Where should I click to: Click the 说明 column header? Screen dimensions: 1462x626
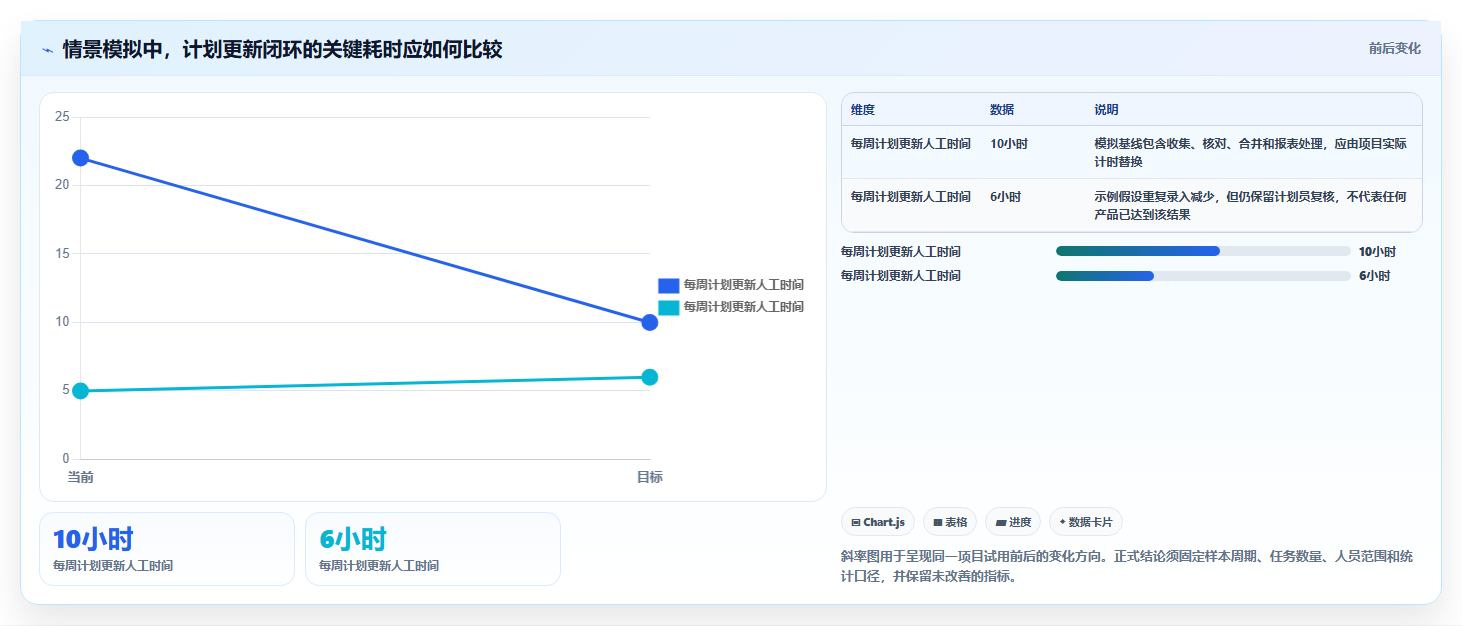[x=1106, y=110]
